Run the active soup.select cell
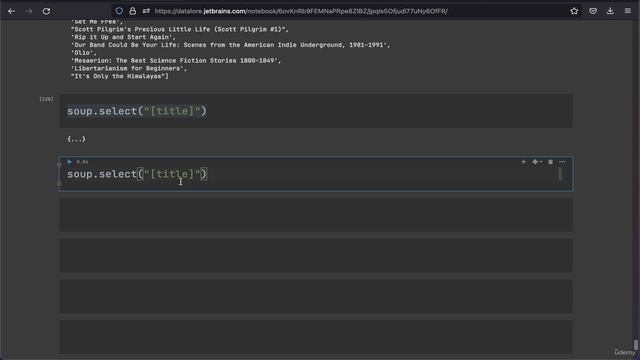Viewport: 640px width, 360px height. (70, 162)
